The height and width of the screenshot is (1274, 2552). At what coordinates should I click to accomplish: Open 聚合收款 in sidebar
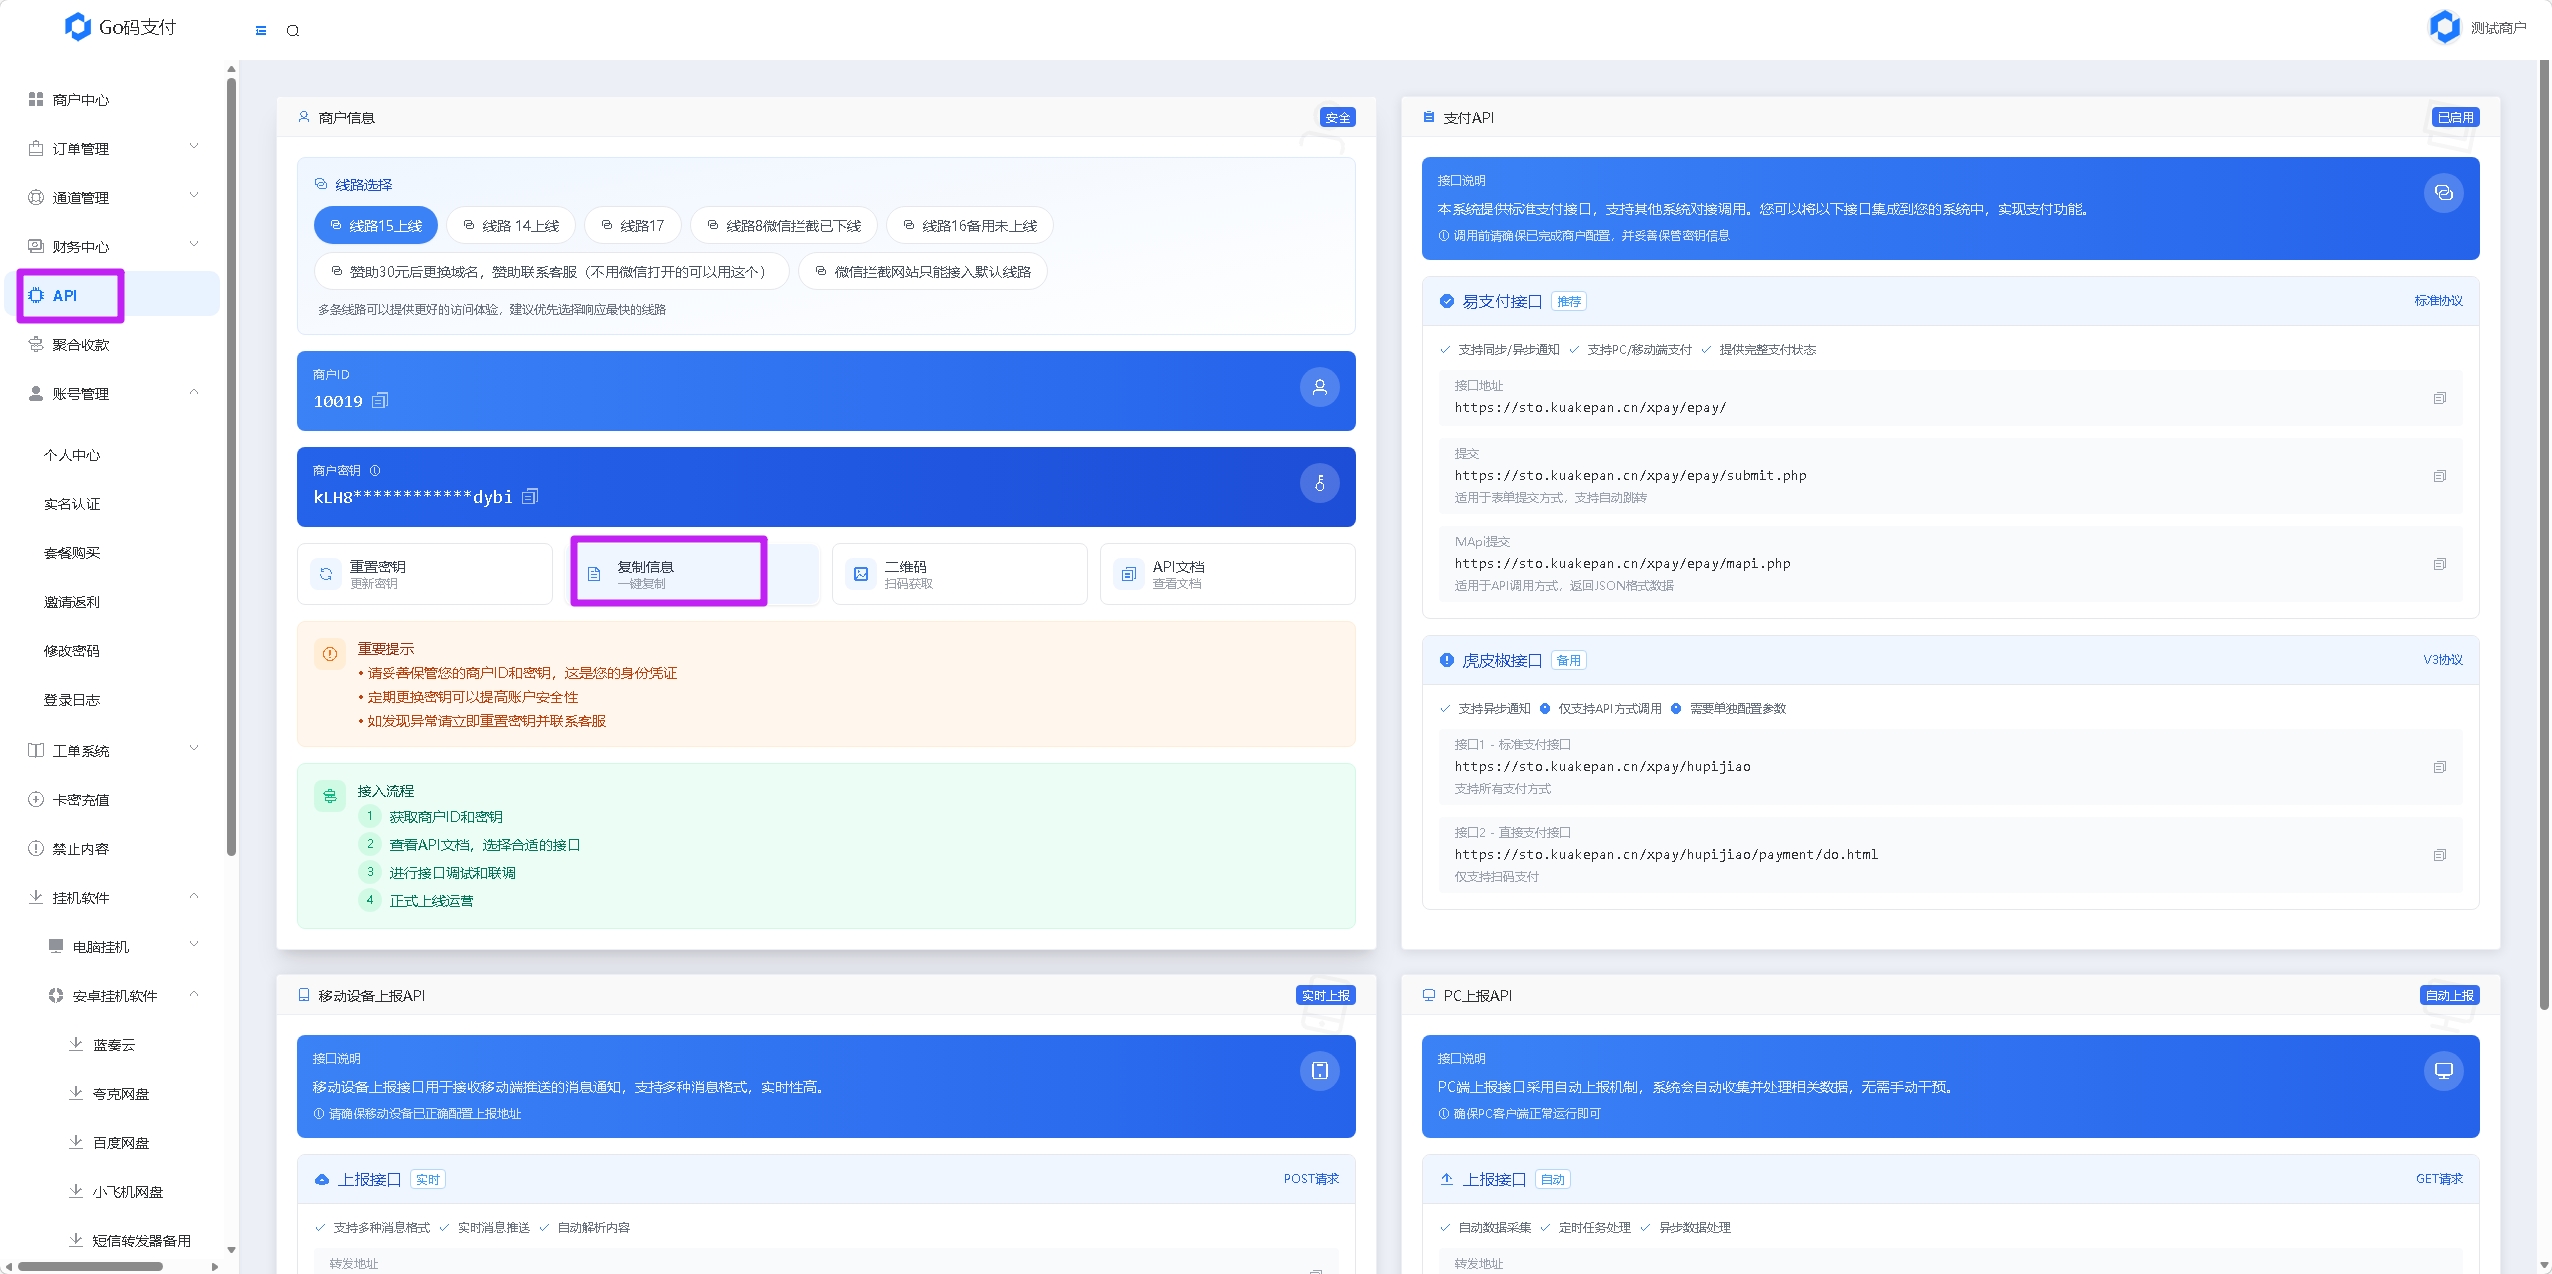tap(113, 344)
